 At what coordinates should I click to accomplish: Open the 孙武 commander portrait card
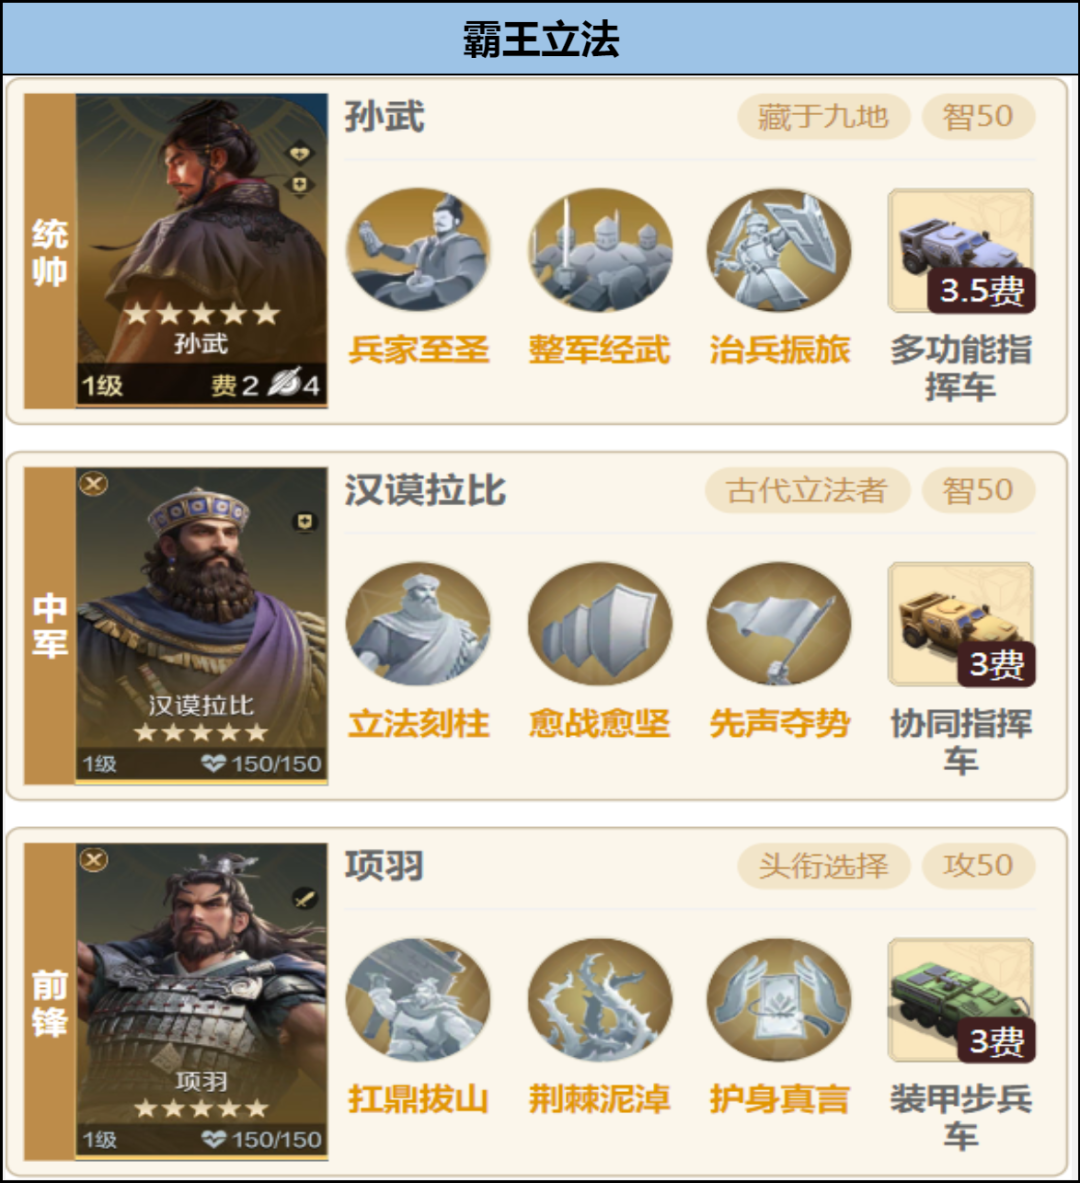[x=202, y=250]
